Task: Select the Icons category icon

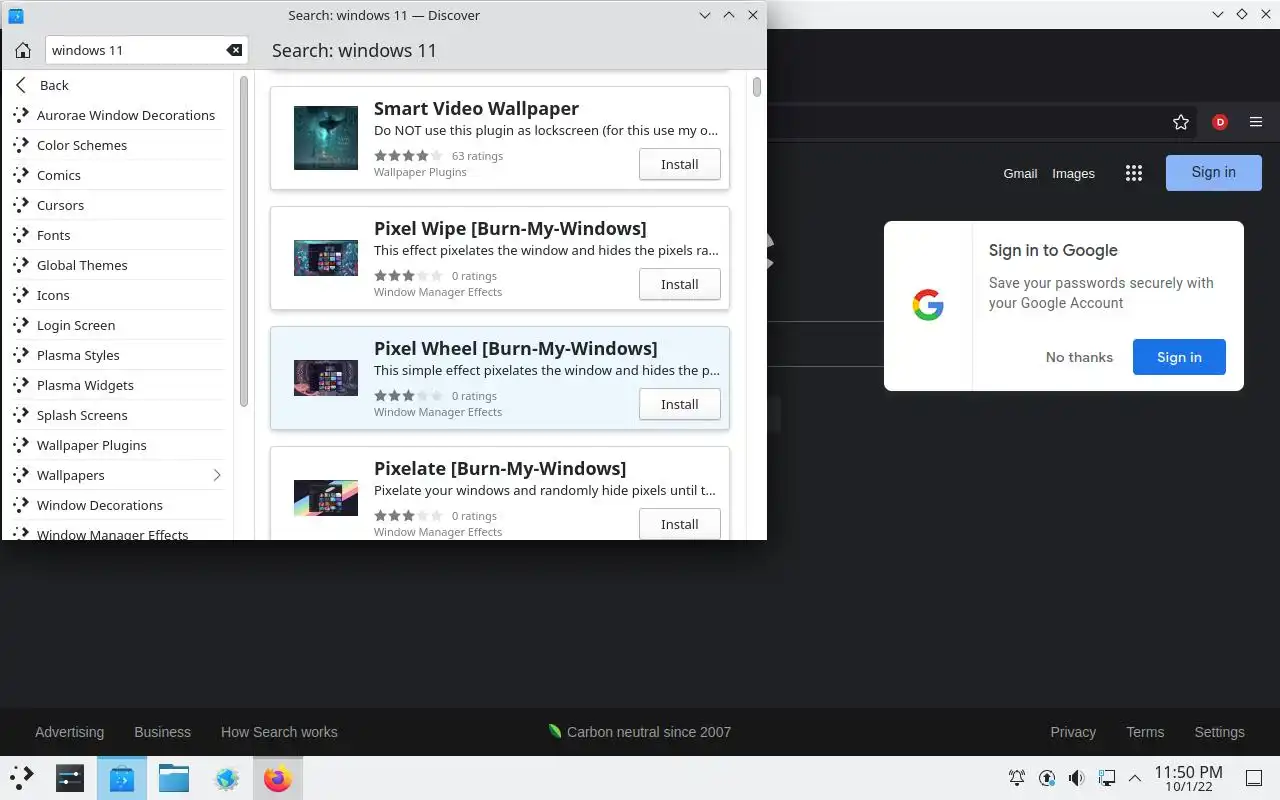Action: coord(21,295)
